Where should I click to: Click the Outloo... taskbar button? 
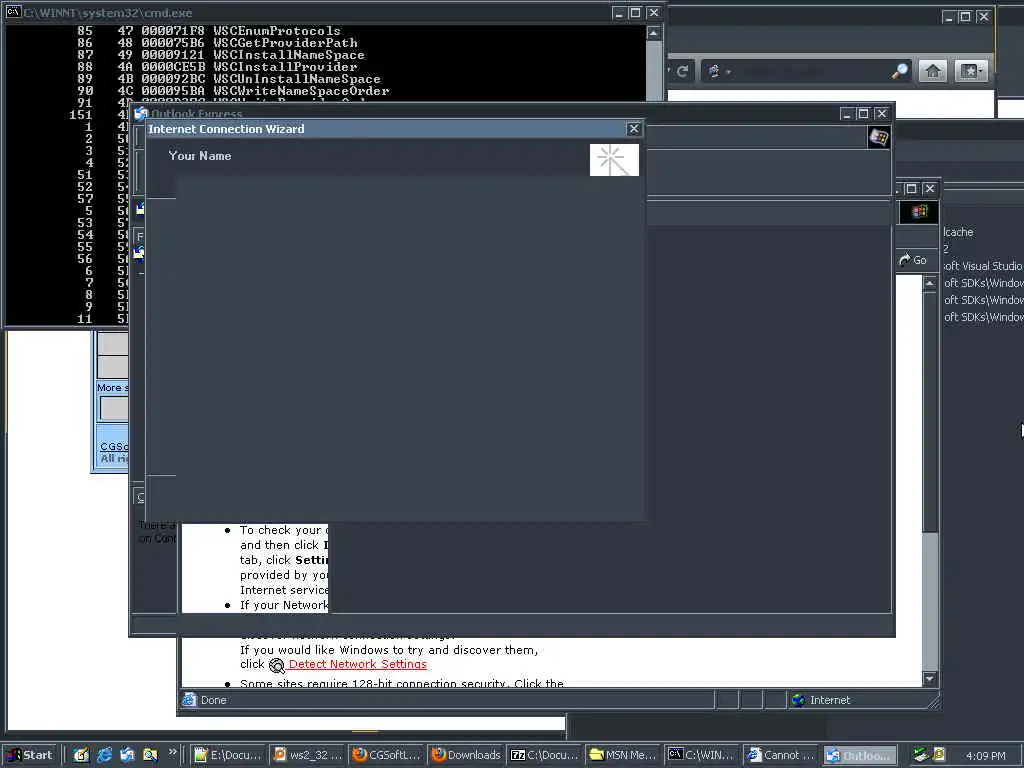tap(859, 755)
